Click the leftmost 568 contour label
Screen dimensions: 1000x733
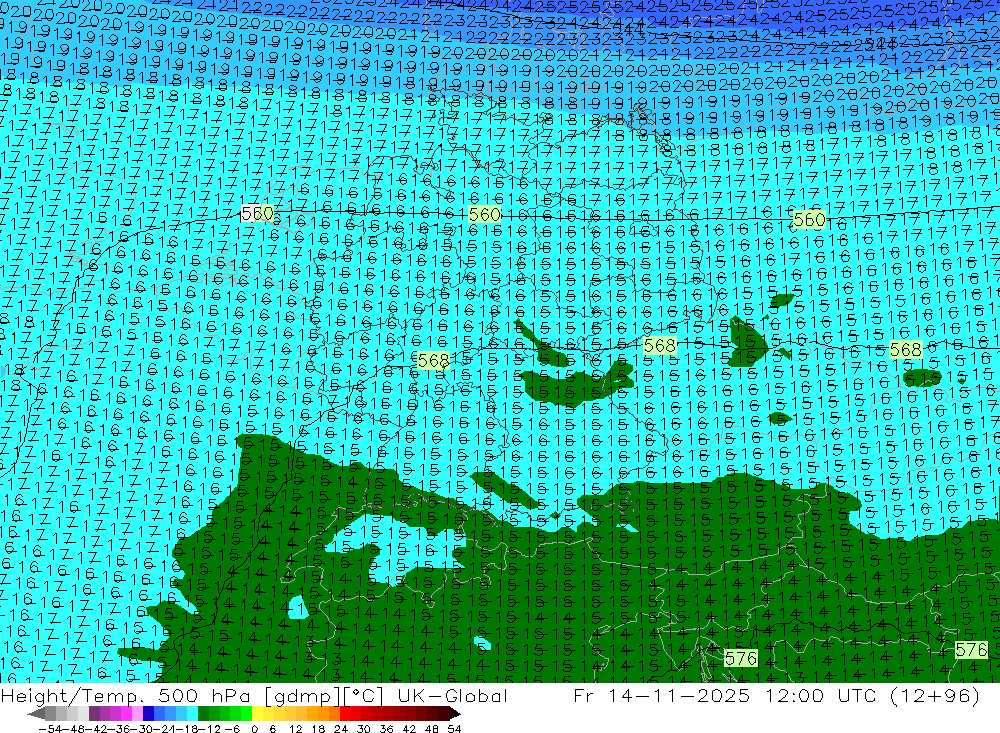click(434, 361)
